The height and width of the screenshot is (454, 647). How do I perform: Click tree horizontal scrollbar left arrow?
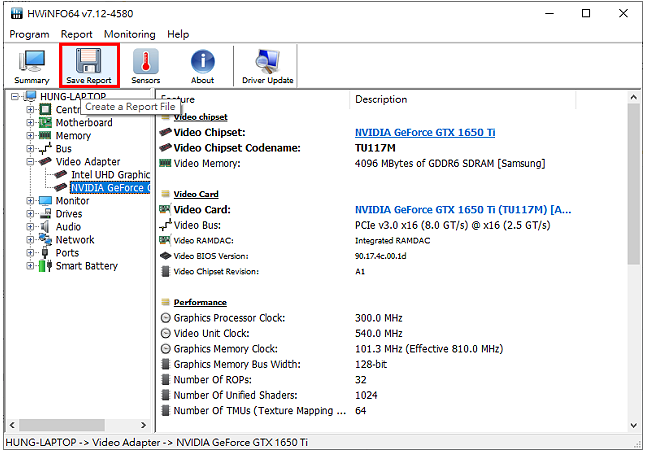(12, 425)
